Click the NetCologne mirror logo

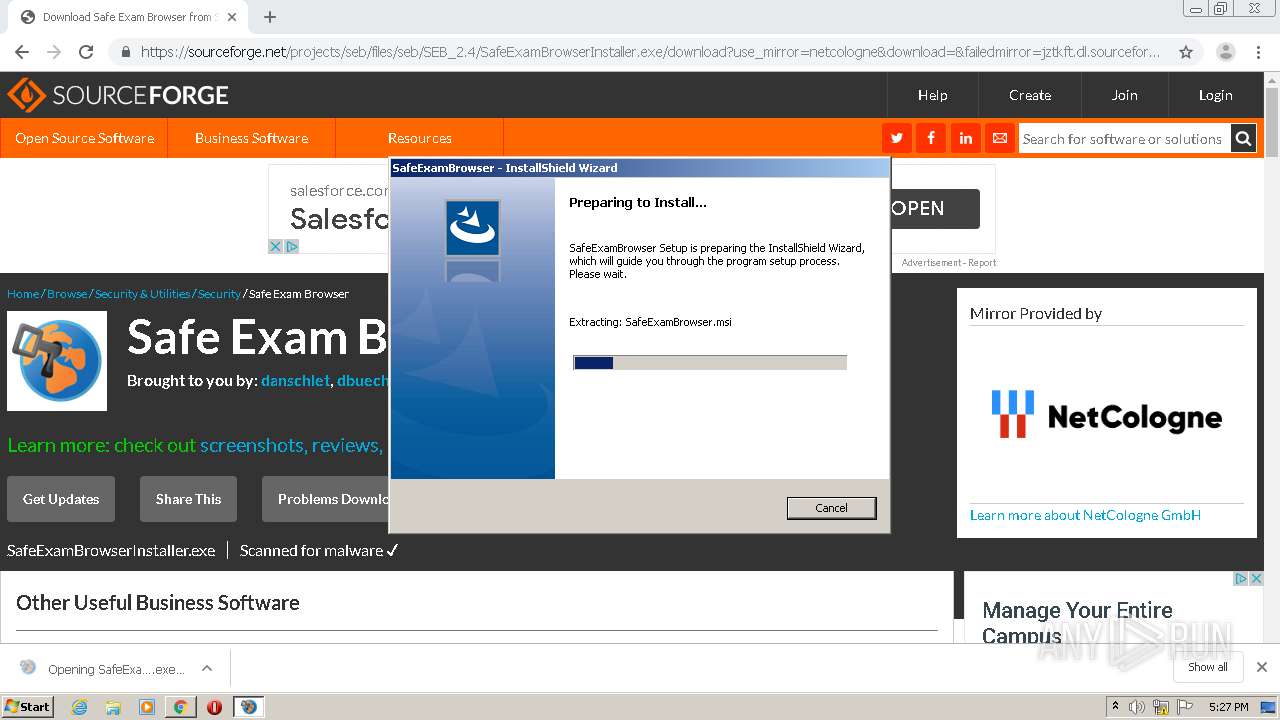click(x=1107, y=414)
